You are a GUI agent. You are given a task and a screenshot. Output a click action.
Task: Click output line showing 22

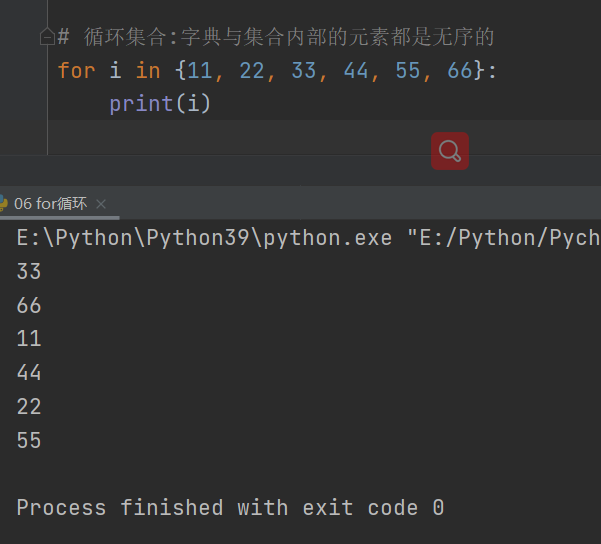[29, 406]
